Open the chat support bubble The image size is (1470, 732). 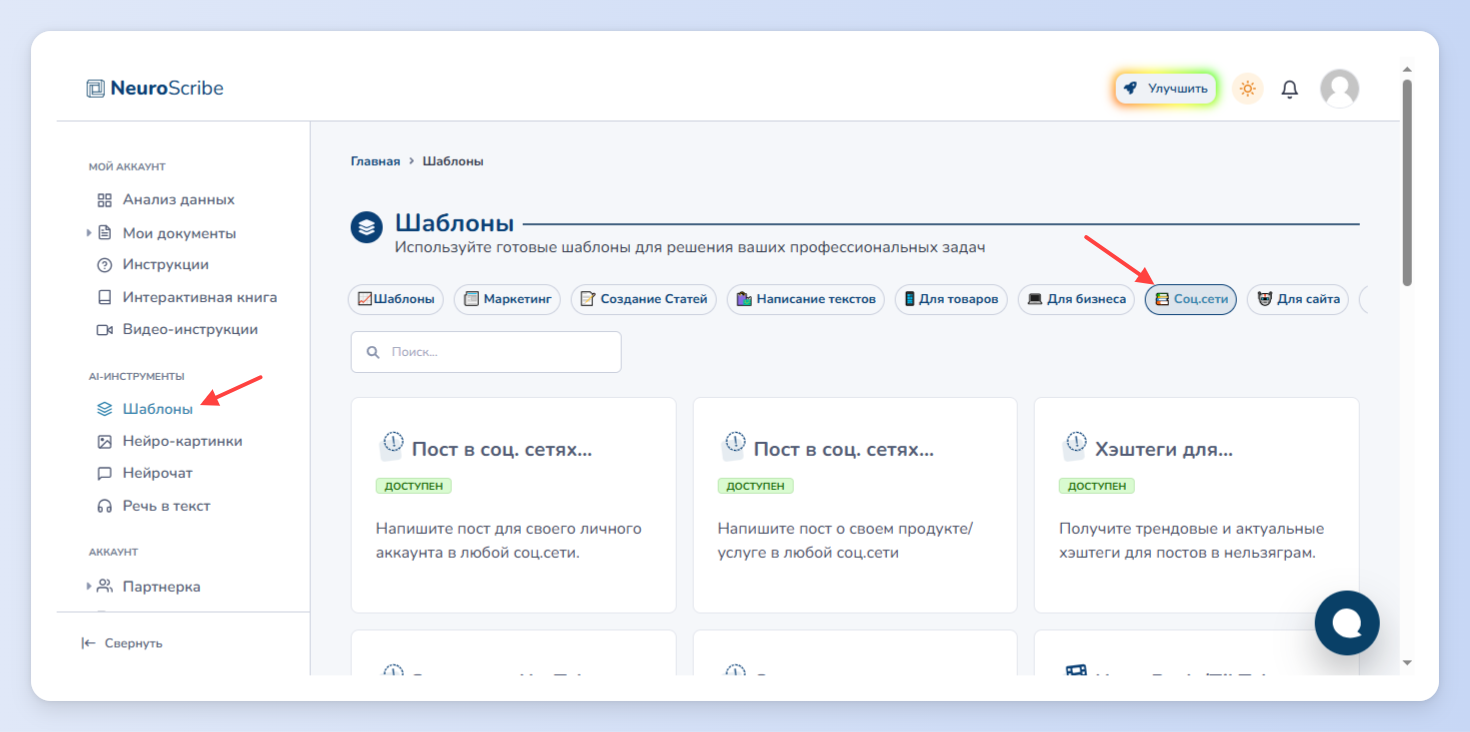1347,623
